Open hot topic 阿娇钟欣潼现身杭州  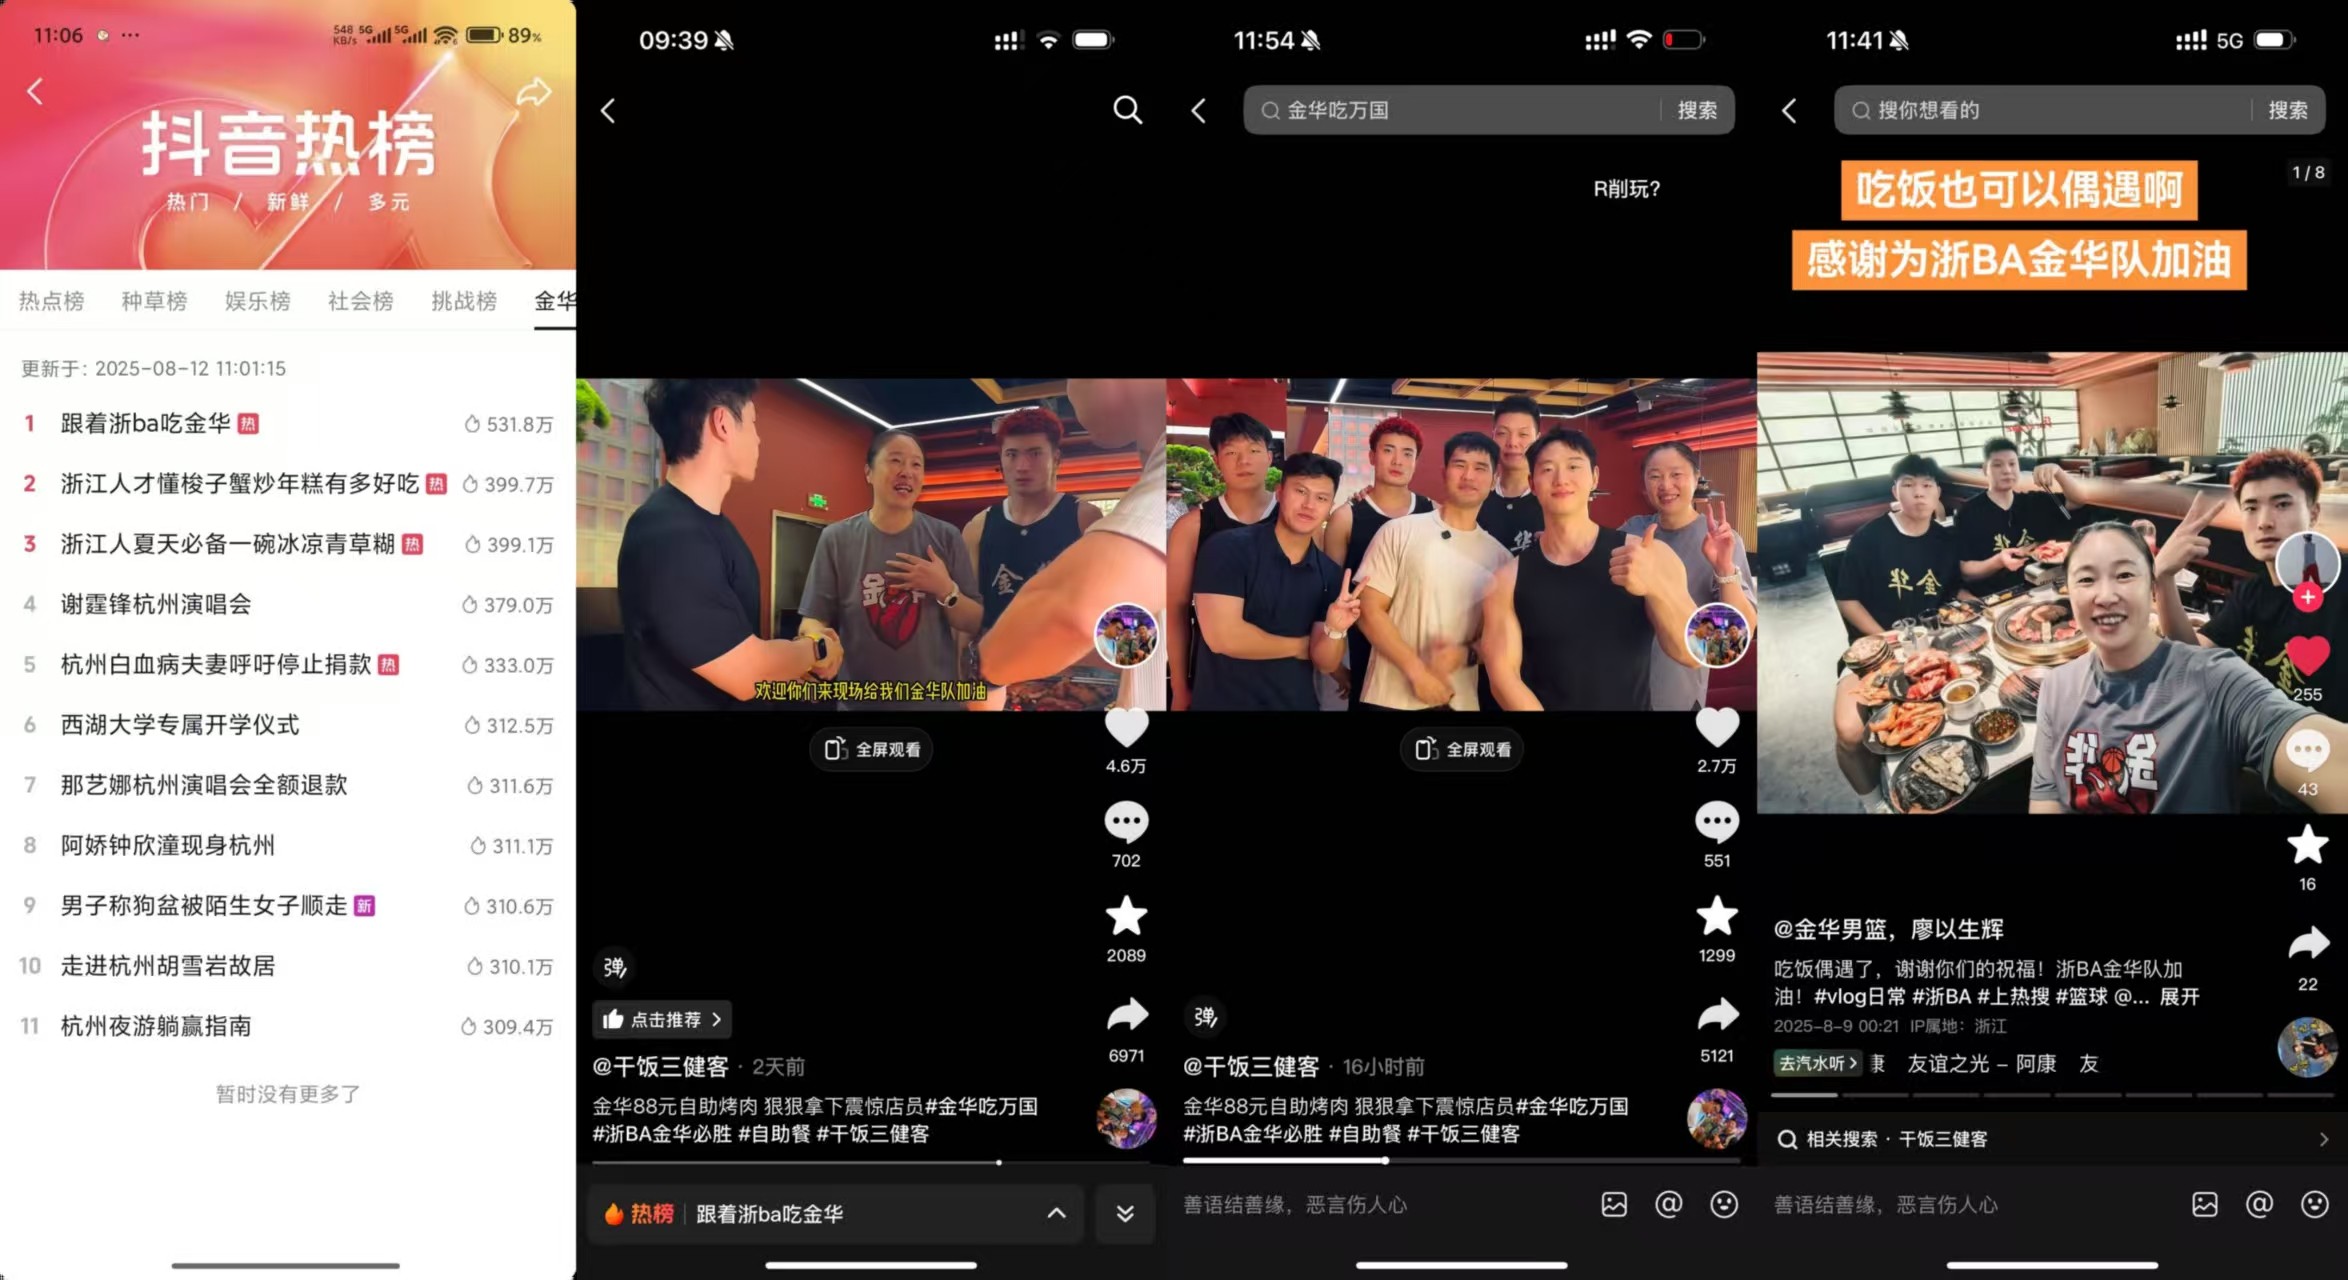pos(288,846)
